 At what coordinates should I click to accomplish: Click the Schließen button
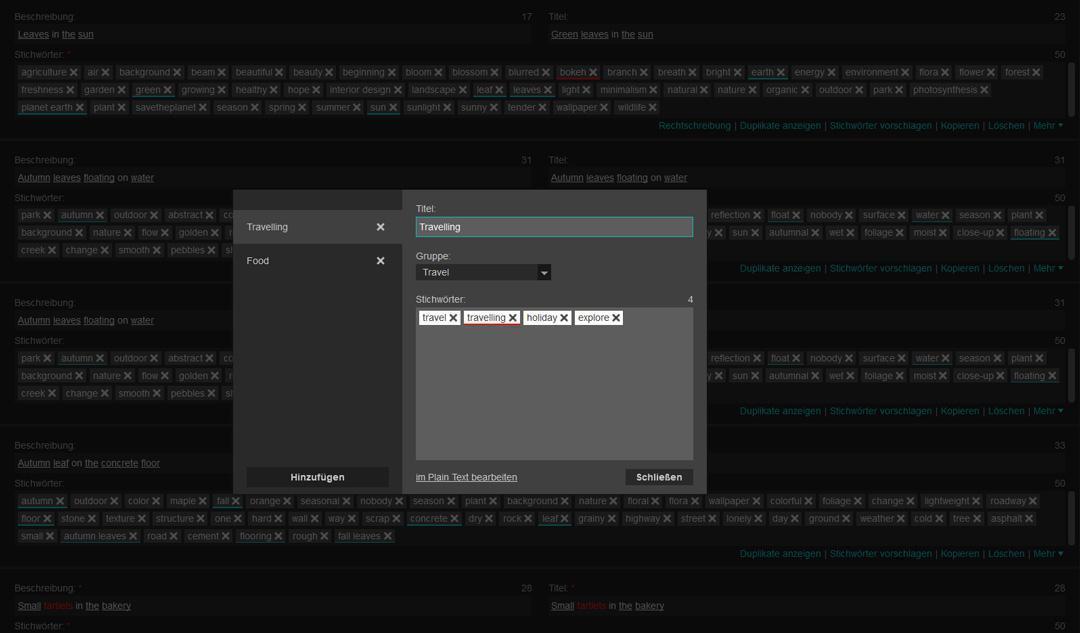point(659,477)
